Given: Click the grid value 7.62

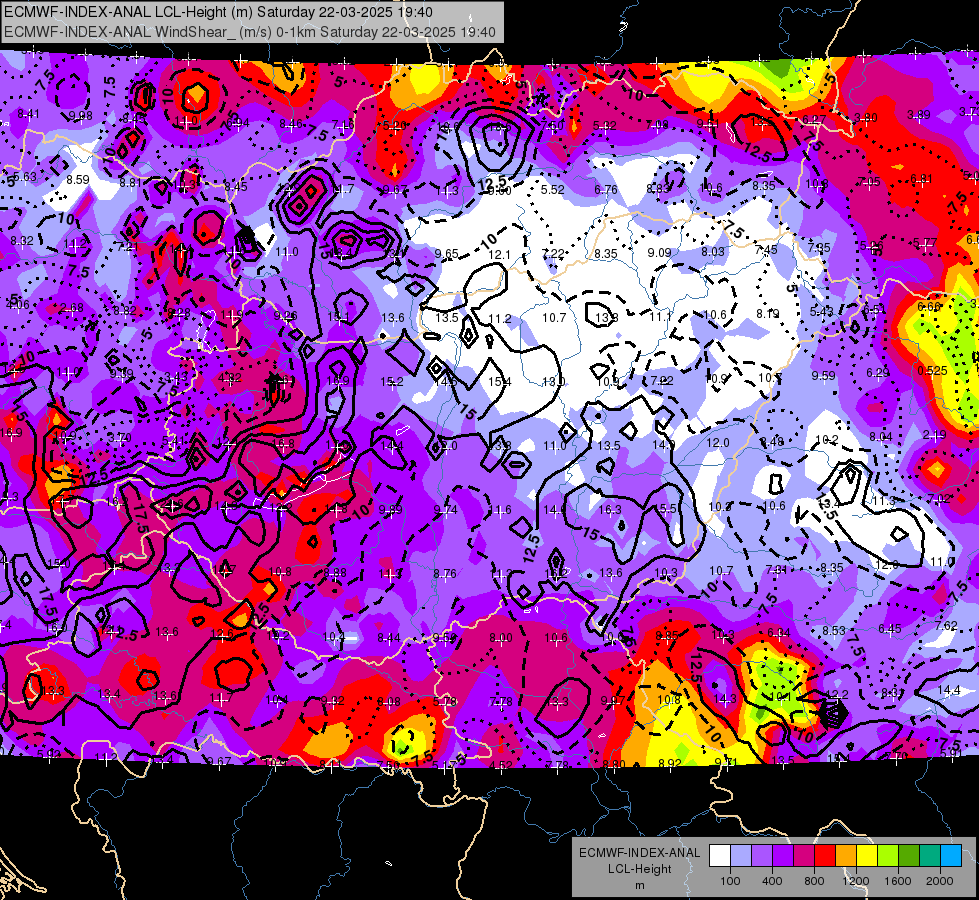Looking at the screenshot, I should (946, 625).
